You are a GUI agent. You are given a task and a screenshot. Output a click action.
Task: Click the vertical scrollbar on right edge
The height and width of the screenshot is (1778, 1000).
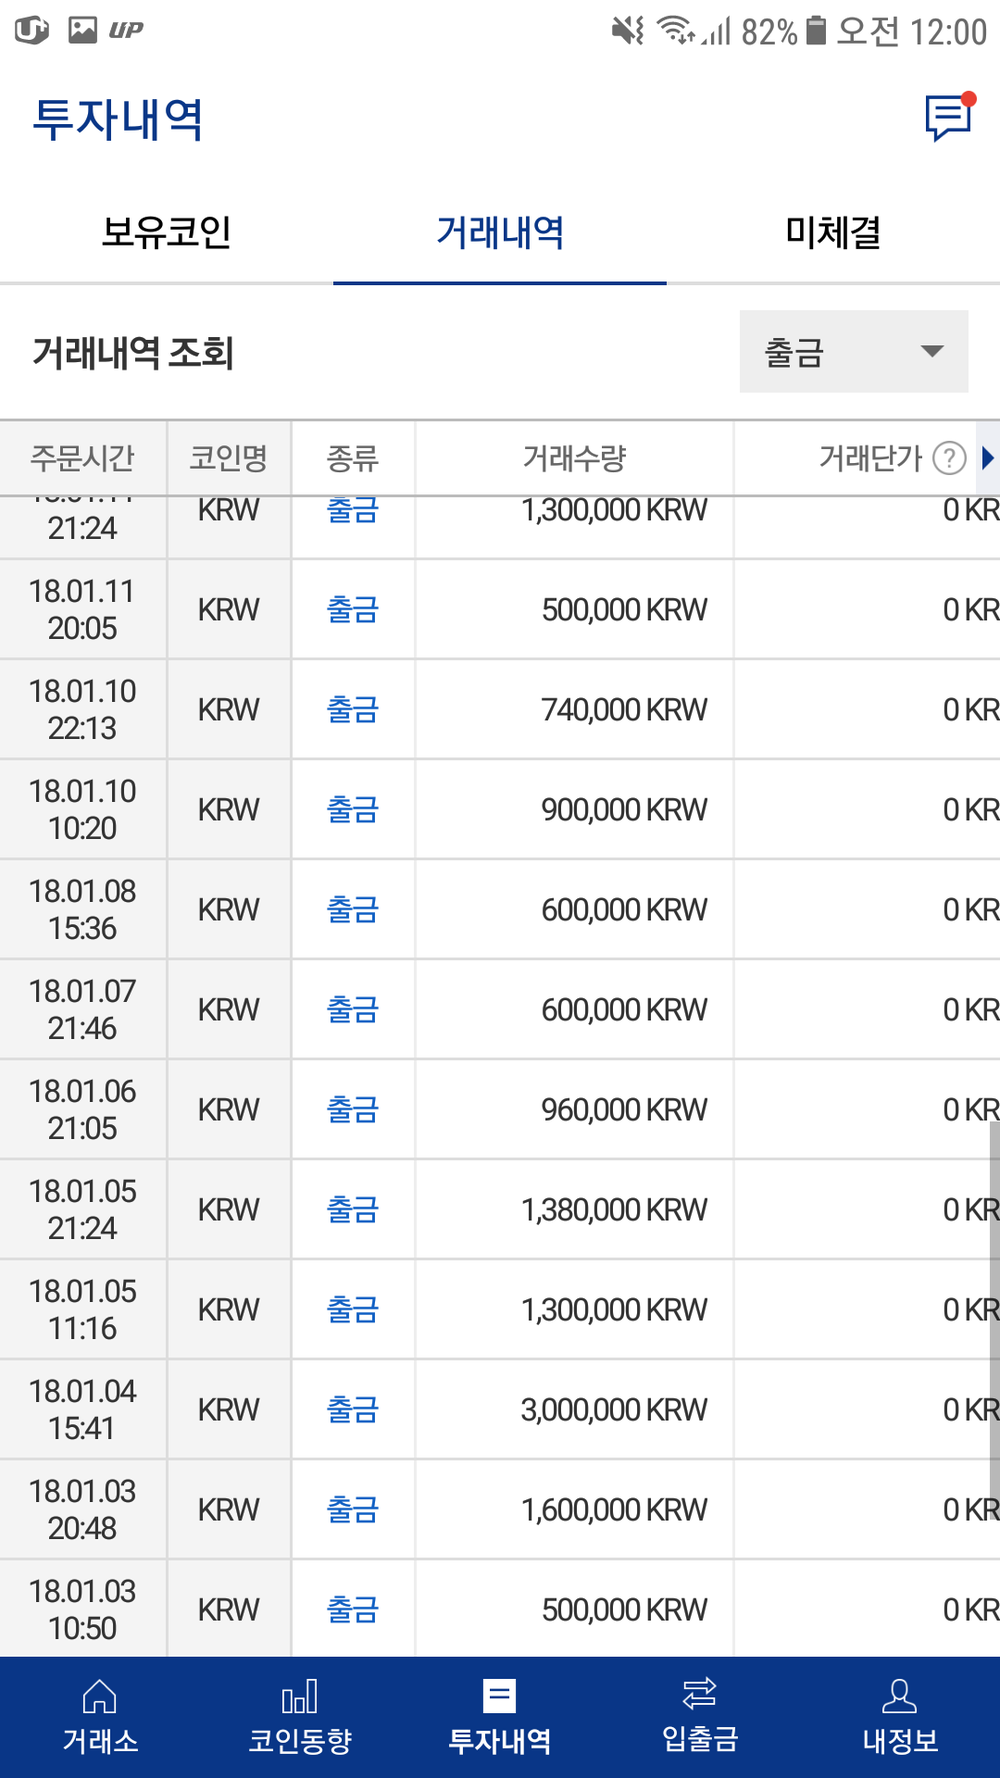[x=994, y=1300]
